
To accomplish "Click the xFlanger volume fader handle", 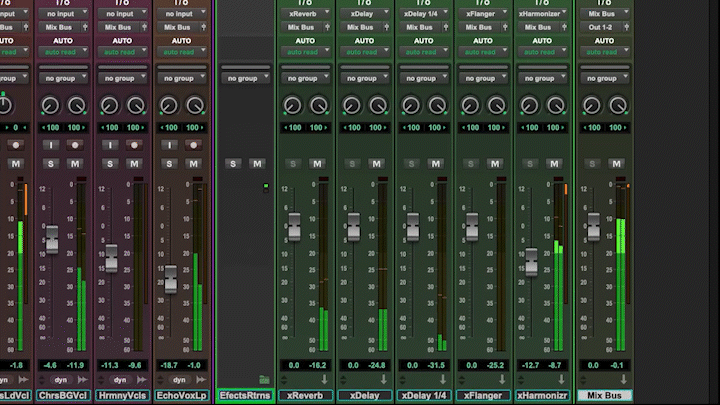I will point(472,226).
